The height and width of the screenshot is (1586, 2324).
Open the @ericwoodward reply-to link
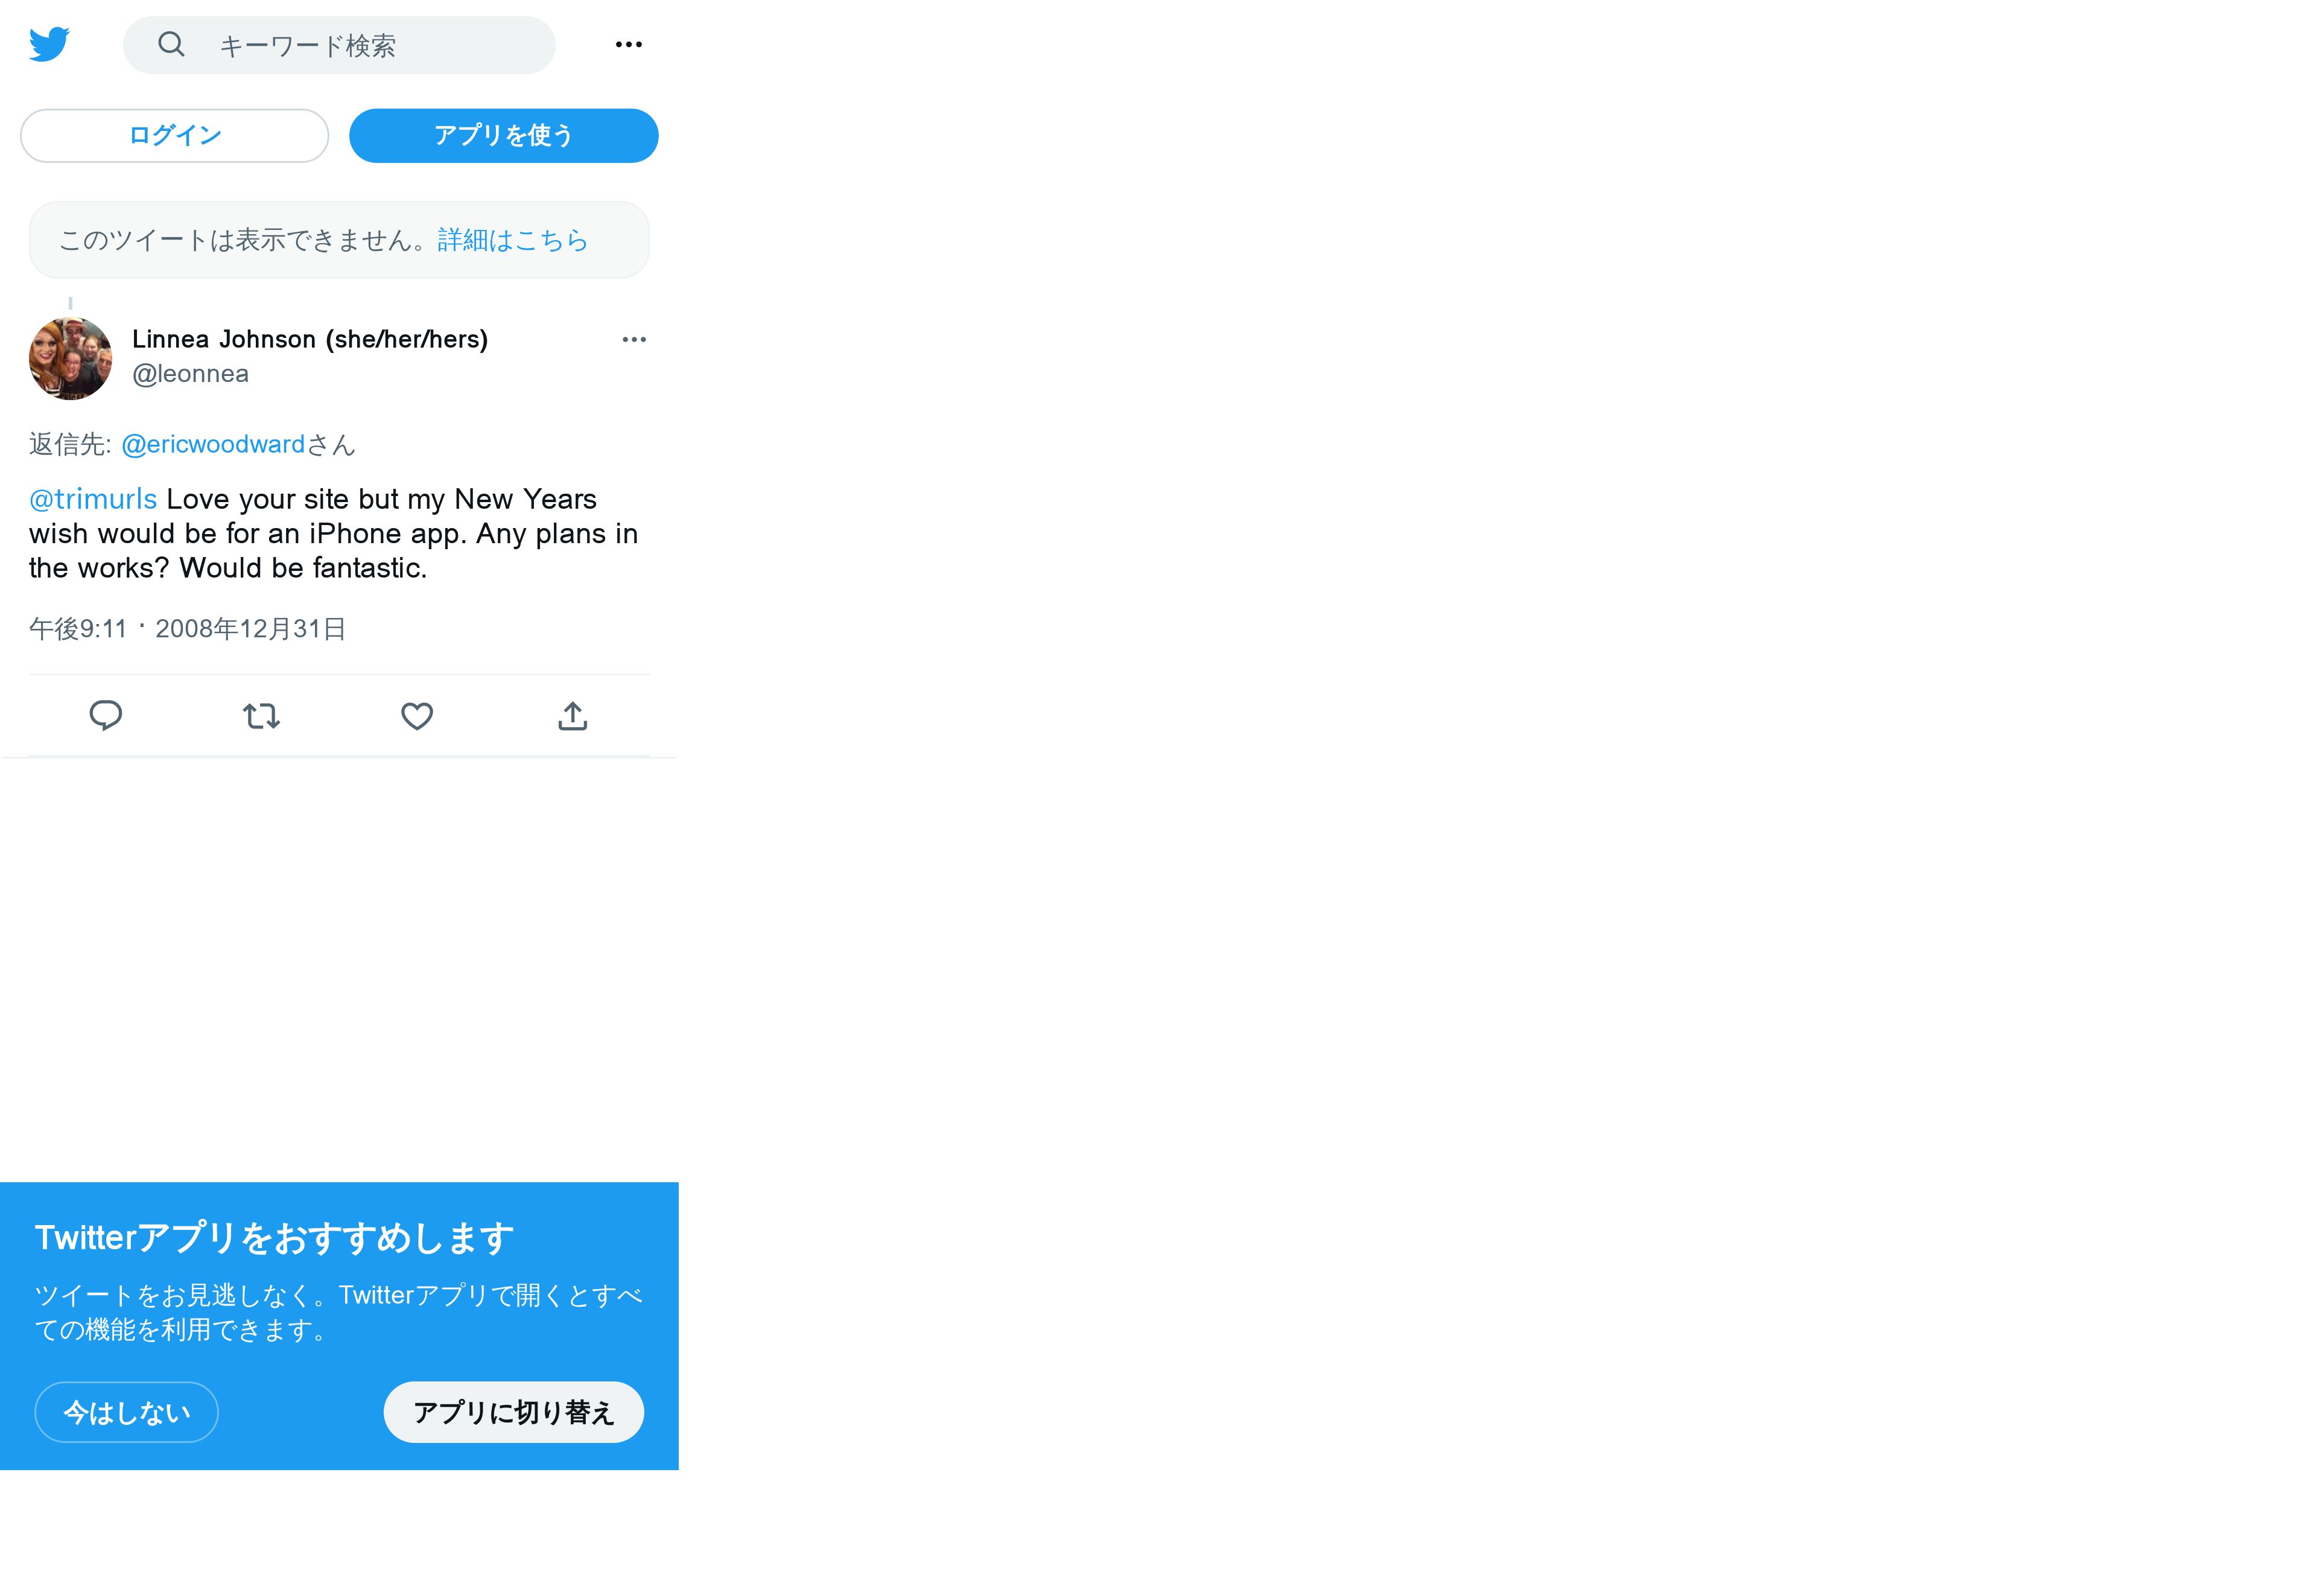[x=213, y=444]
